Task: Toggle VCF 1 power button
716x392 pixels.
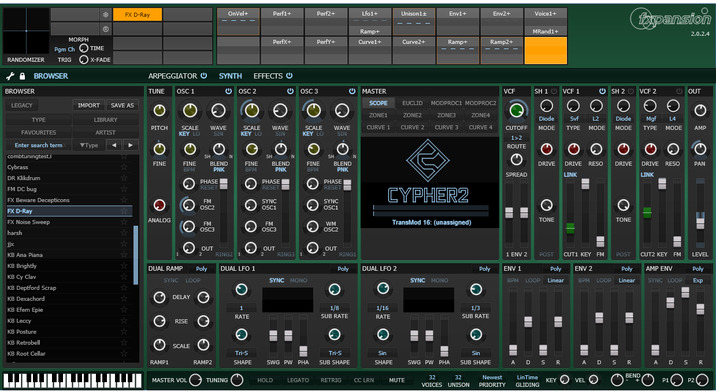Action: click(602, 91)
